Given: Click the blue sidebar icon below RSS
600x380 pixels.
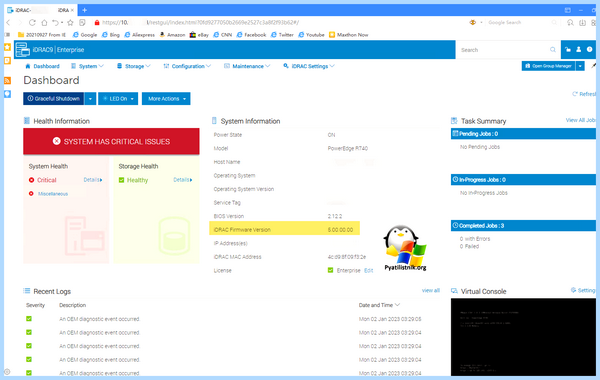Looking at the screenshot, I should (7, 94).
